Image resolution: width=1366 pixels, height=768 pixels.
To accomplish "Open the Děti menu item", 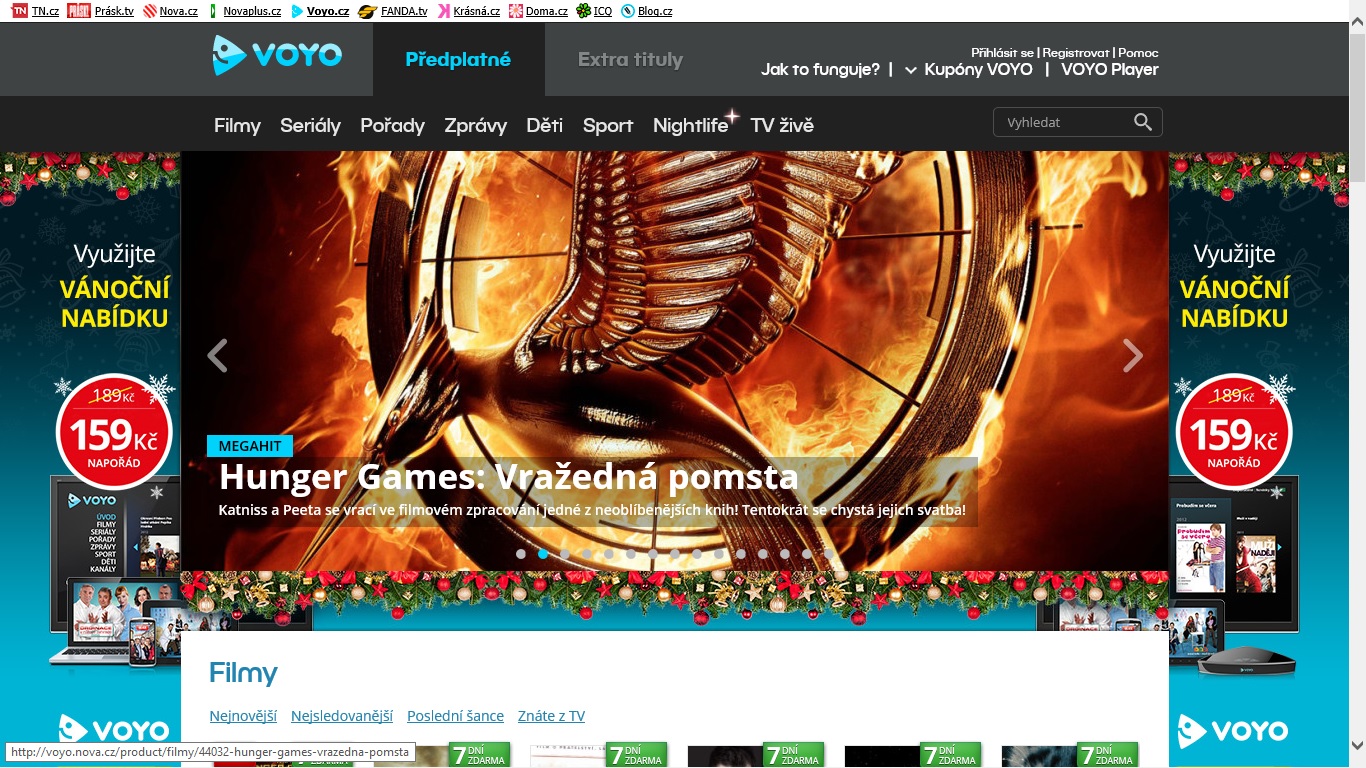I will click(544, 125).
